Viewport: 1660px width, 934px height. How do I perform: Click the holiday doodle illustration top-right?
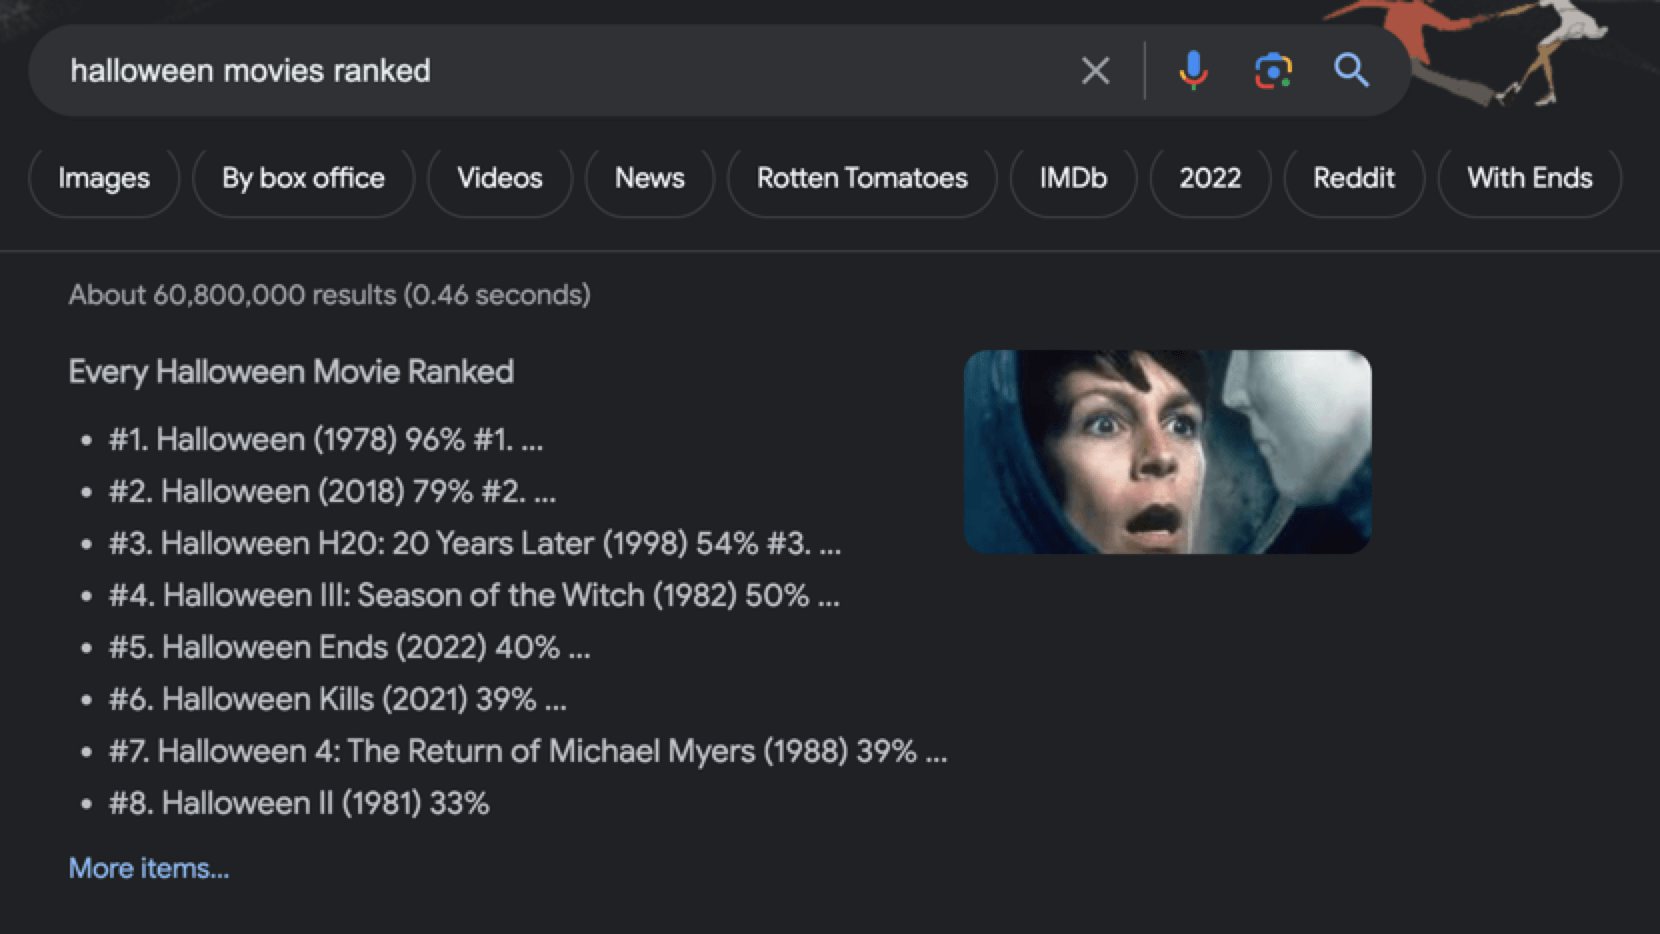[x=1480, y=50]
